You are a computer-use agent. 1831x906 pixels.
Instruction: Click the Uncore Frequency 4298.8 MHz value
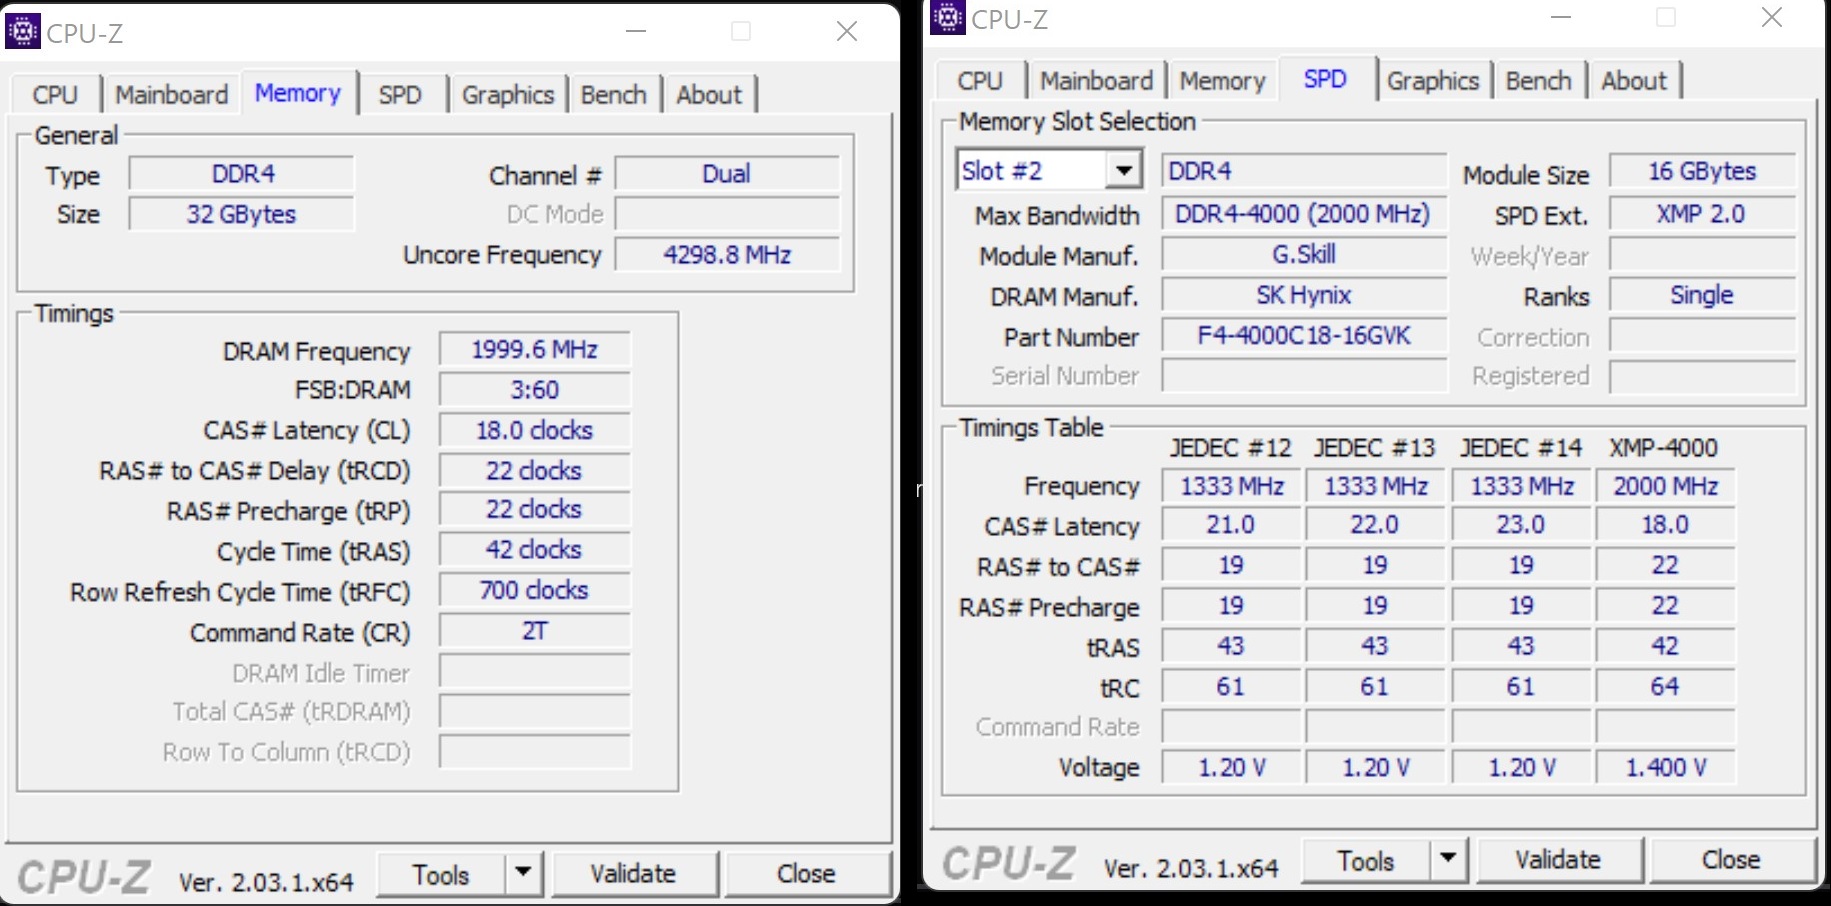pyautogui.click(x=727, y=255)
